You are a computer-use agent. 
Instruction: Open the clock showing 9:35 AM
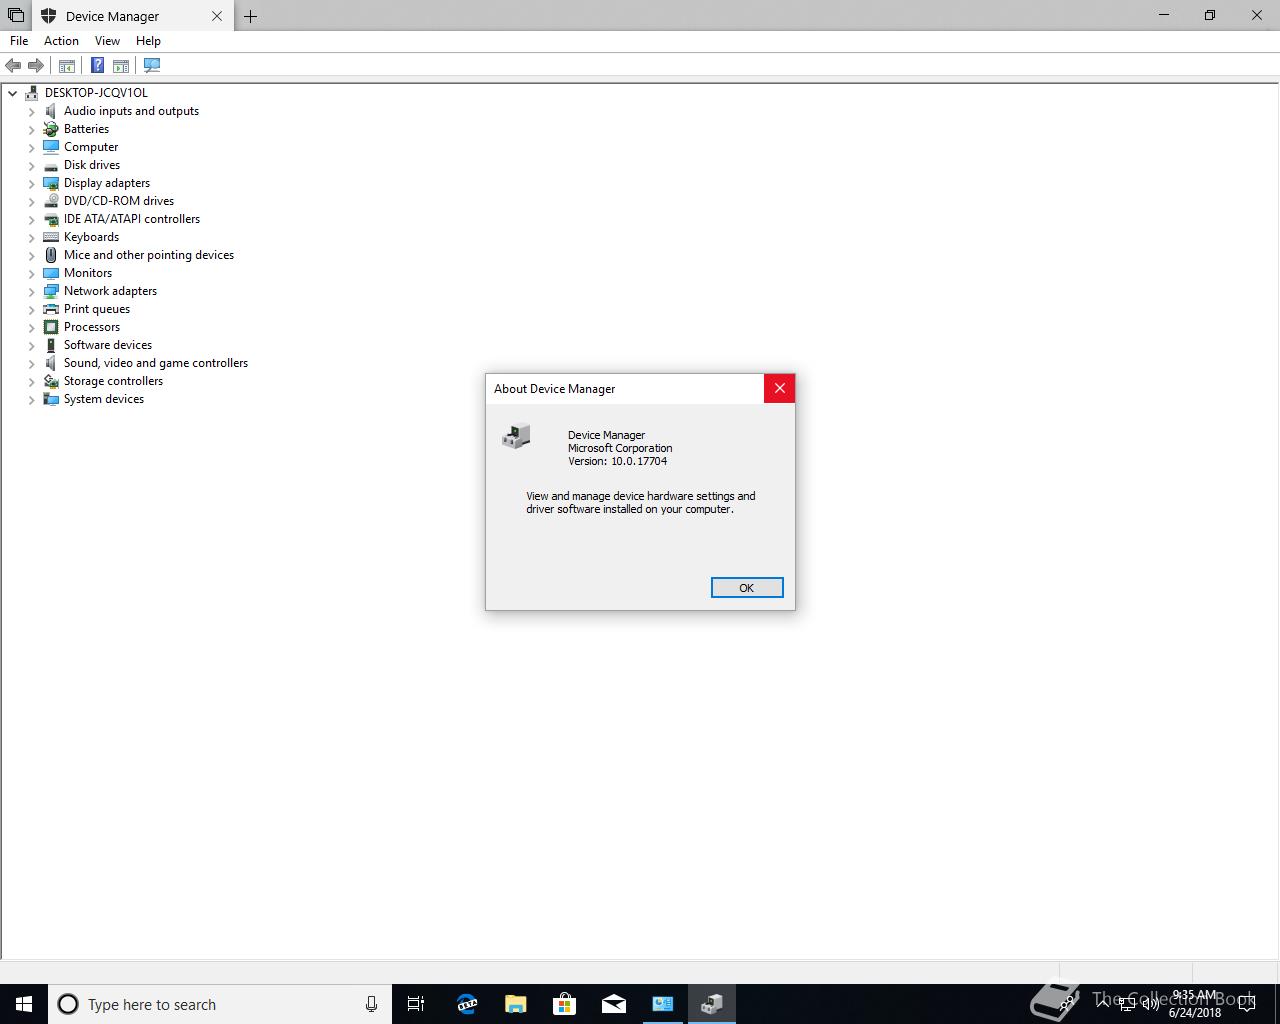1195,1004
